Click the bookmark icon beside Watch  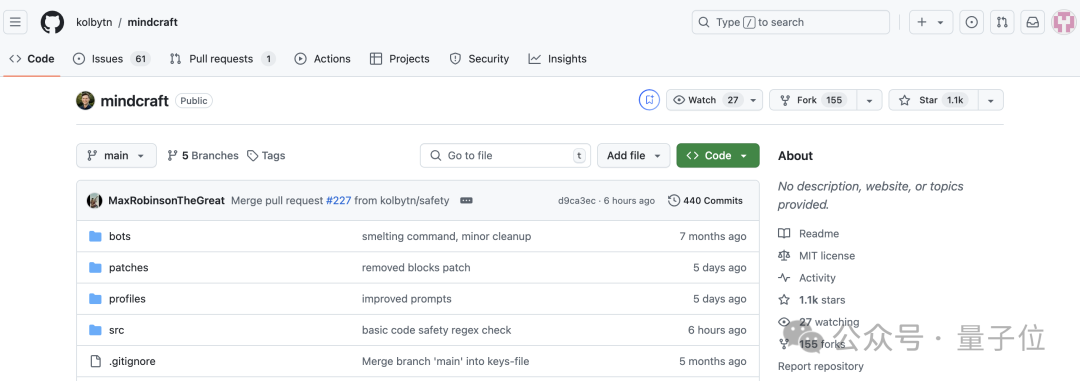(649, 100)
